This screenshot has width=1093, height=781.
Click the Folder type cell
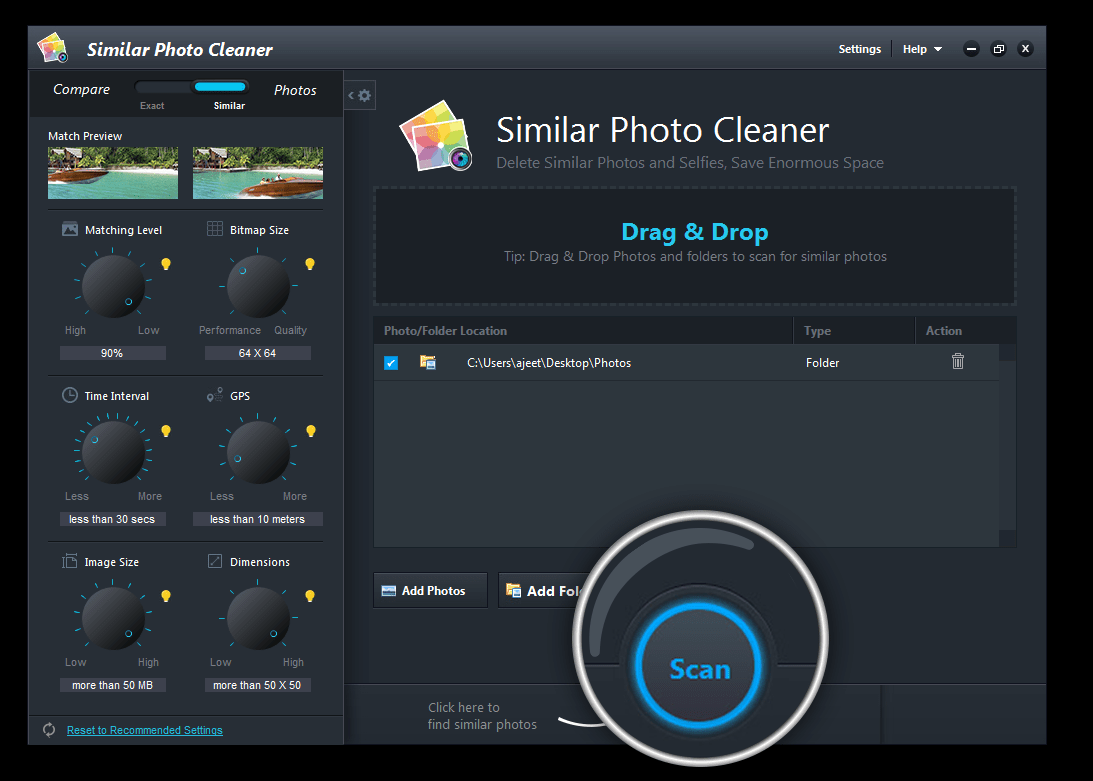tap(823, 363)
